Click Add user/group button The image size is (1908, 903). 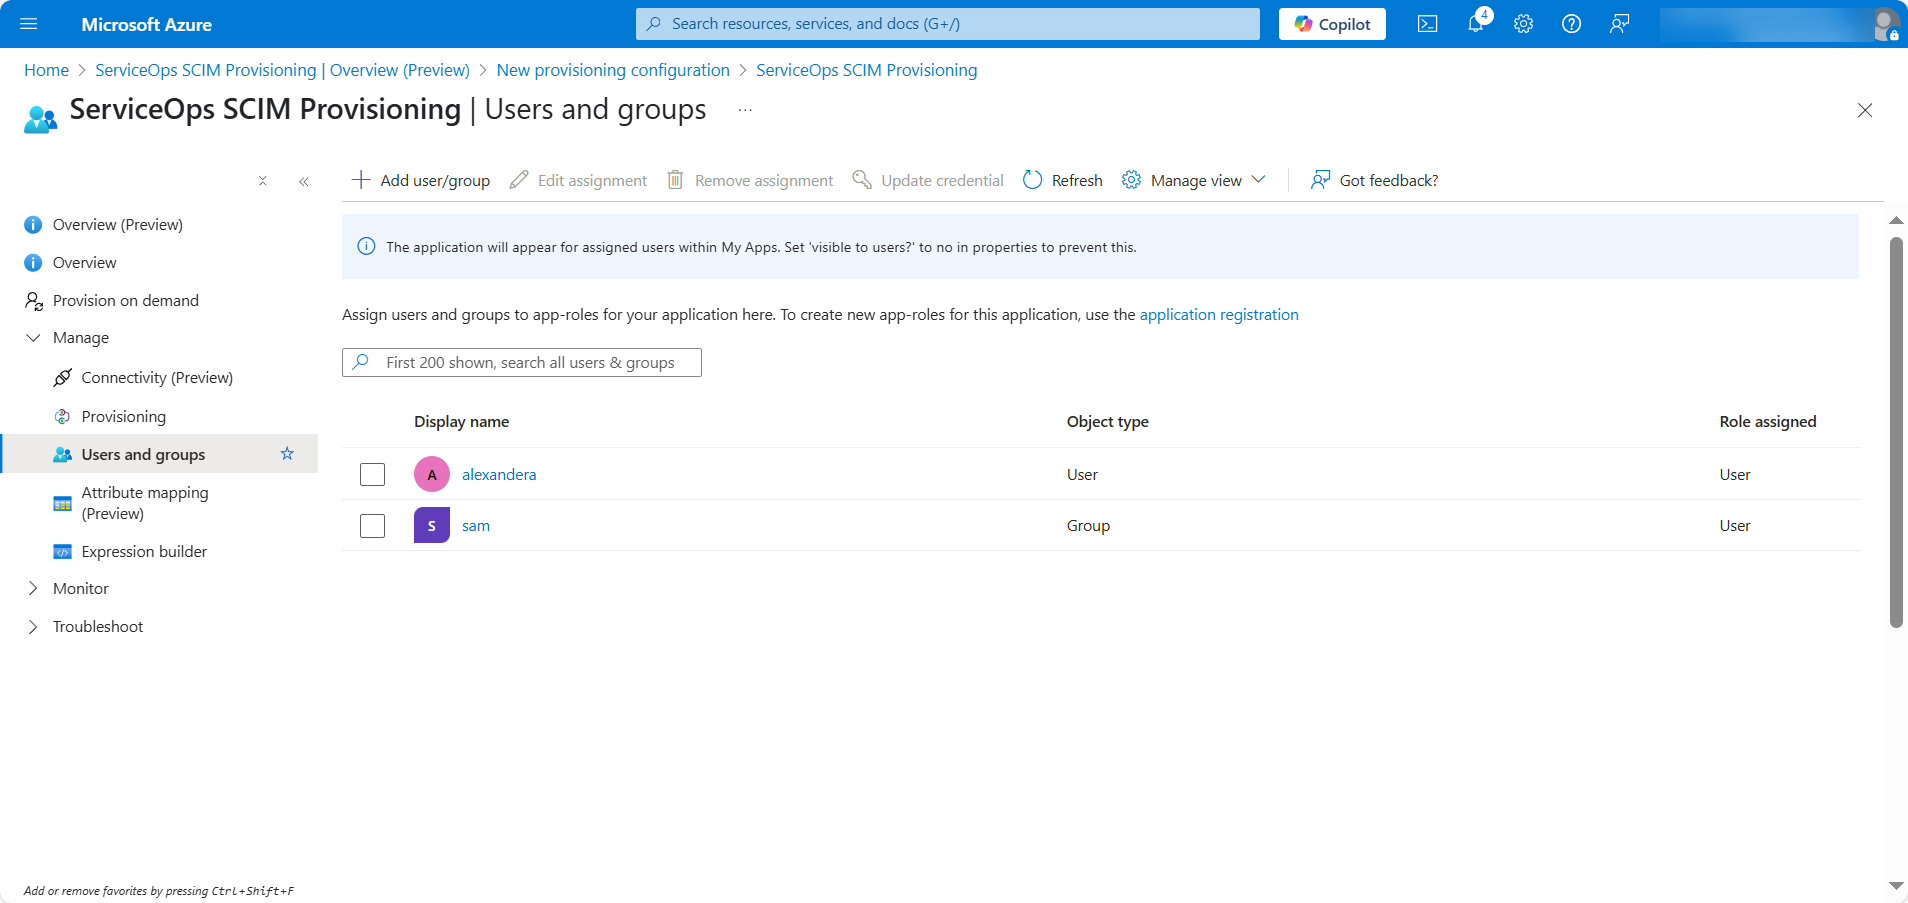coord(421,180)
